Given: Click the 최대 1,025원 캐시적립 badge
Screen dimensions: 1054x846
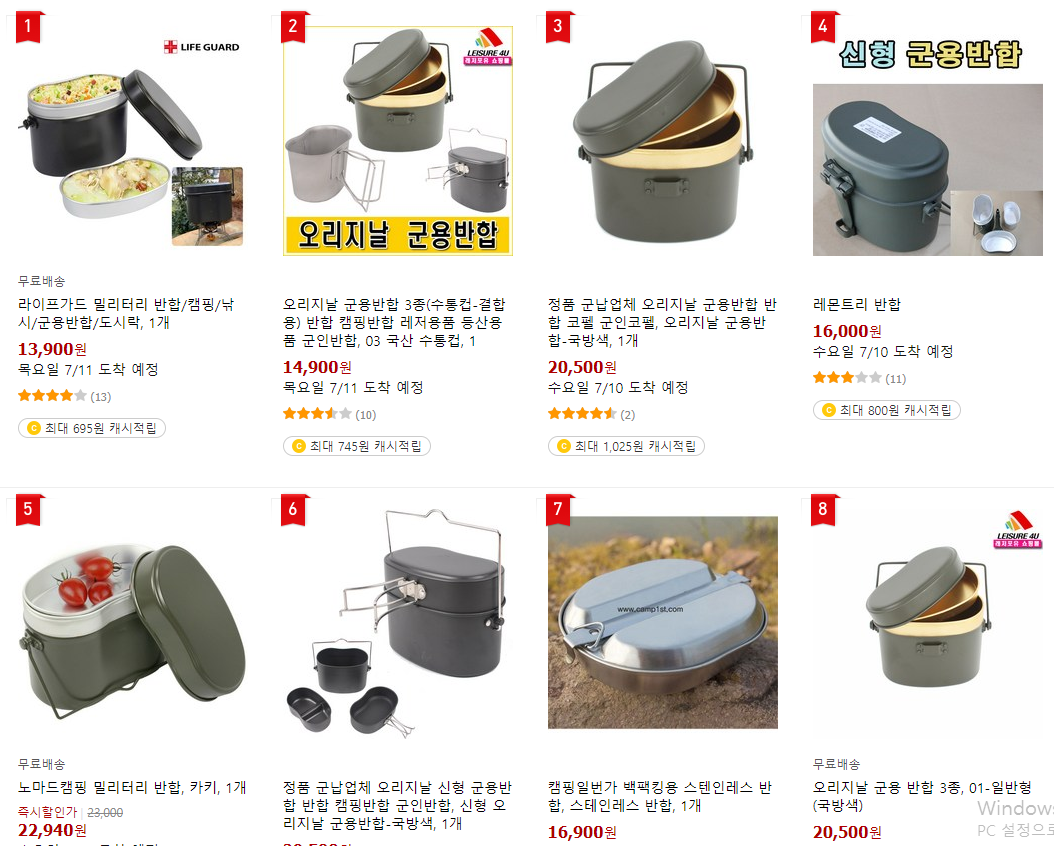Looking at the screenshot, I should point(626,446).
